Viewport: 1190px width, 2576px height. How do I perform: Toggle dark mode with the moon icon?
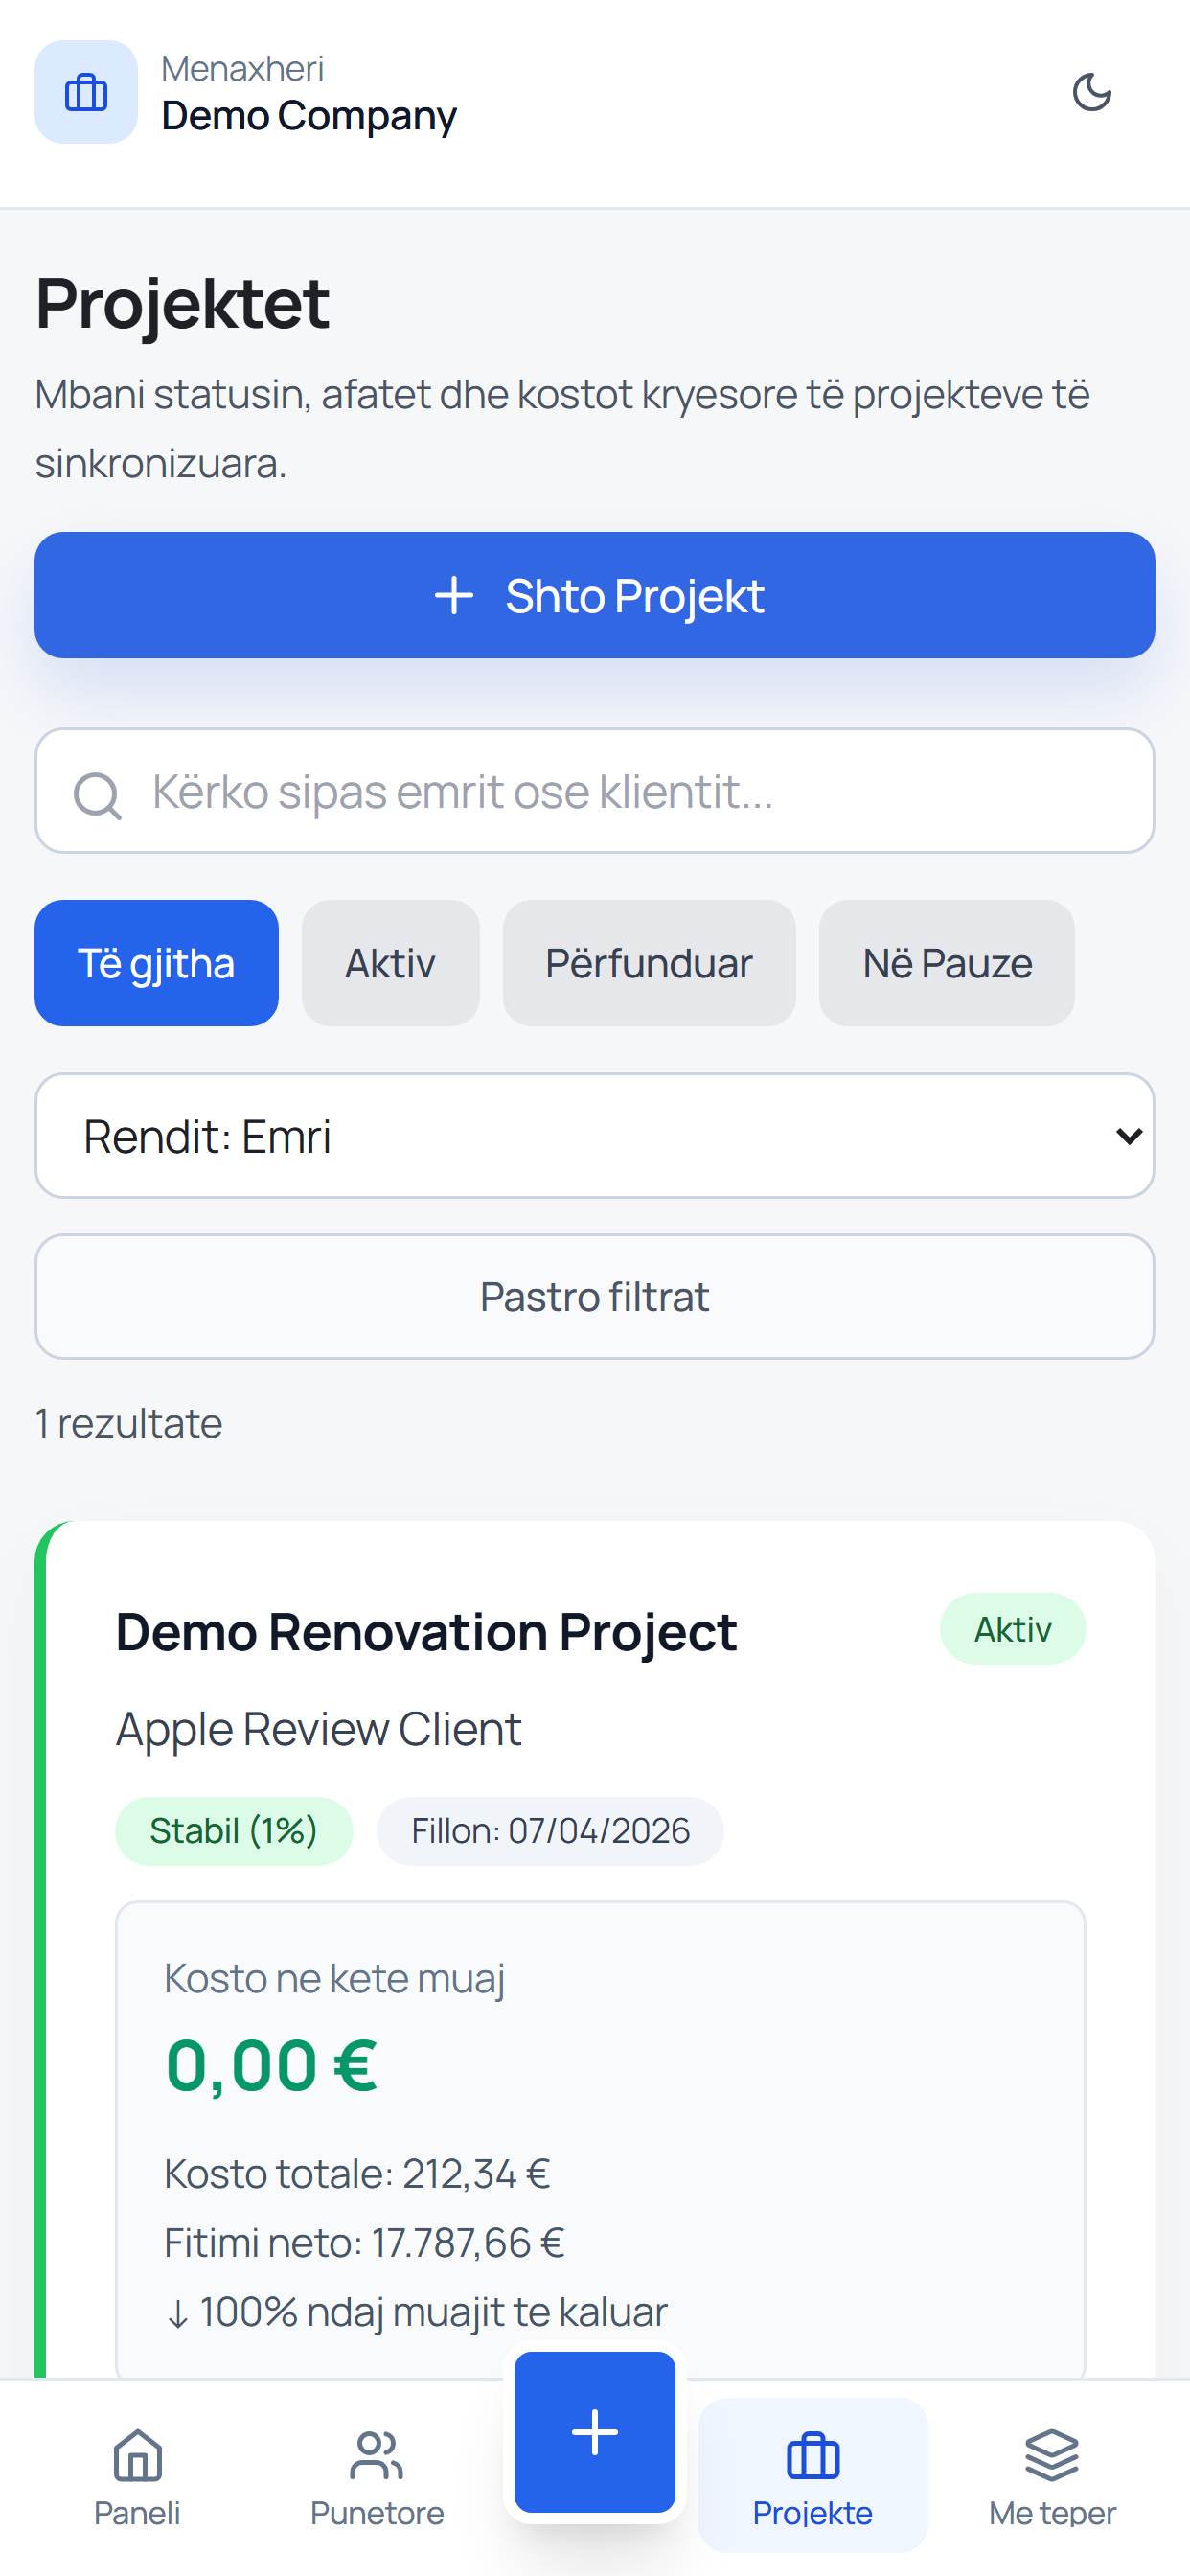click(x=1091, y=92)
